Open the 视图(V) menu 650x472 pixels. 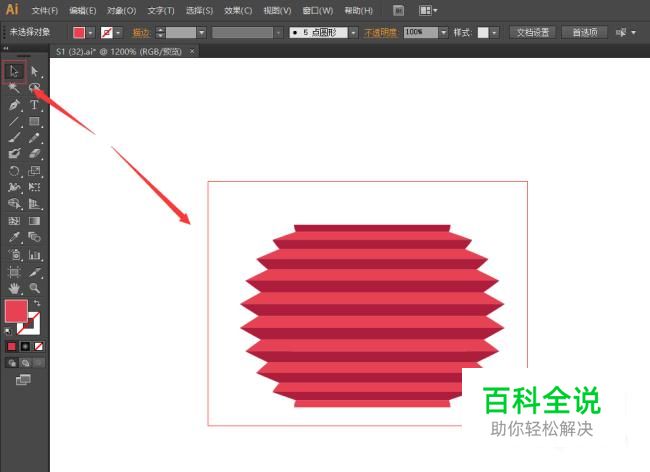[277, 11]
